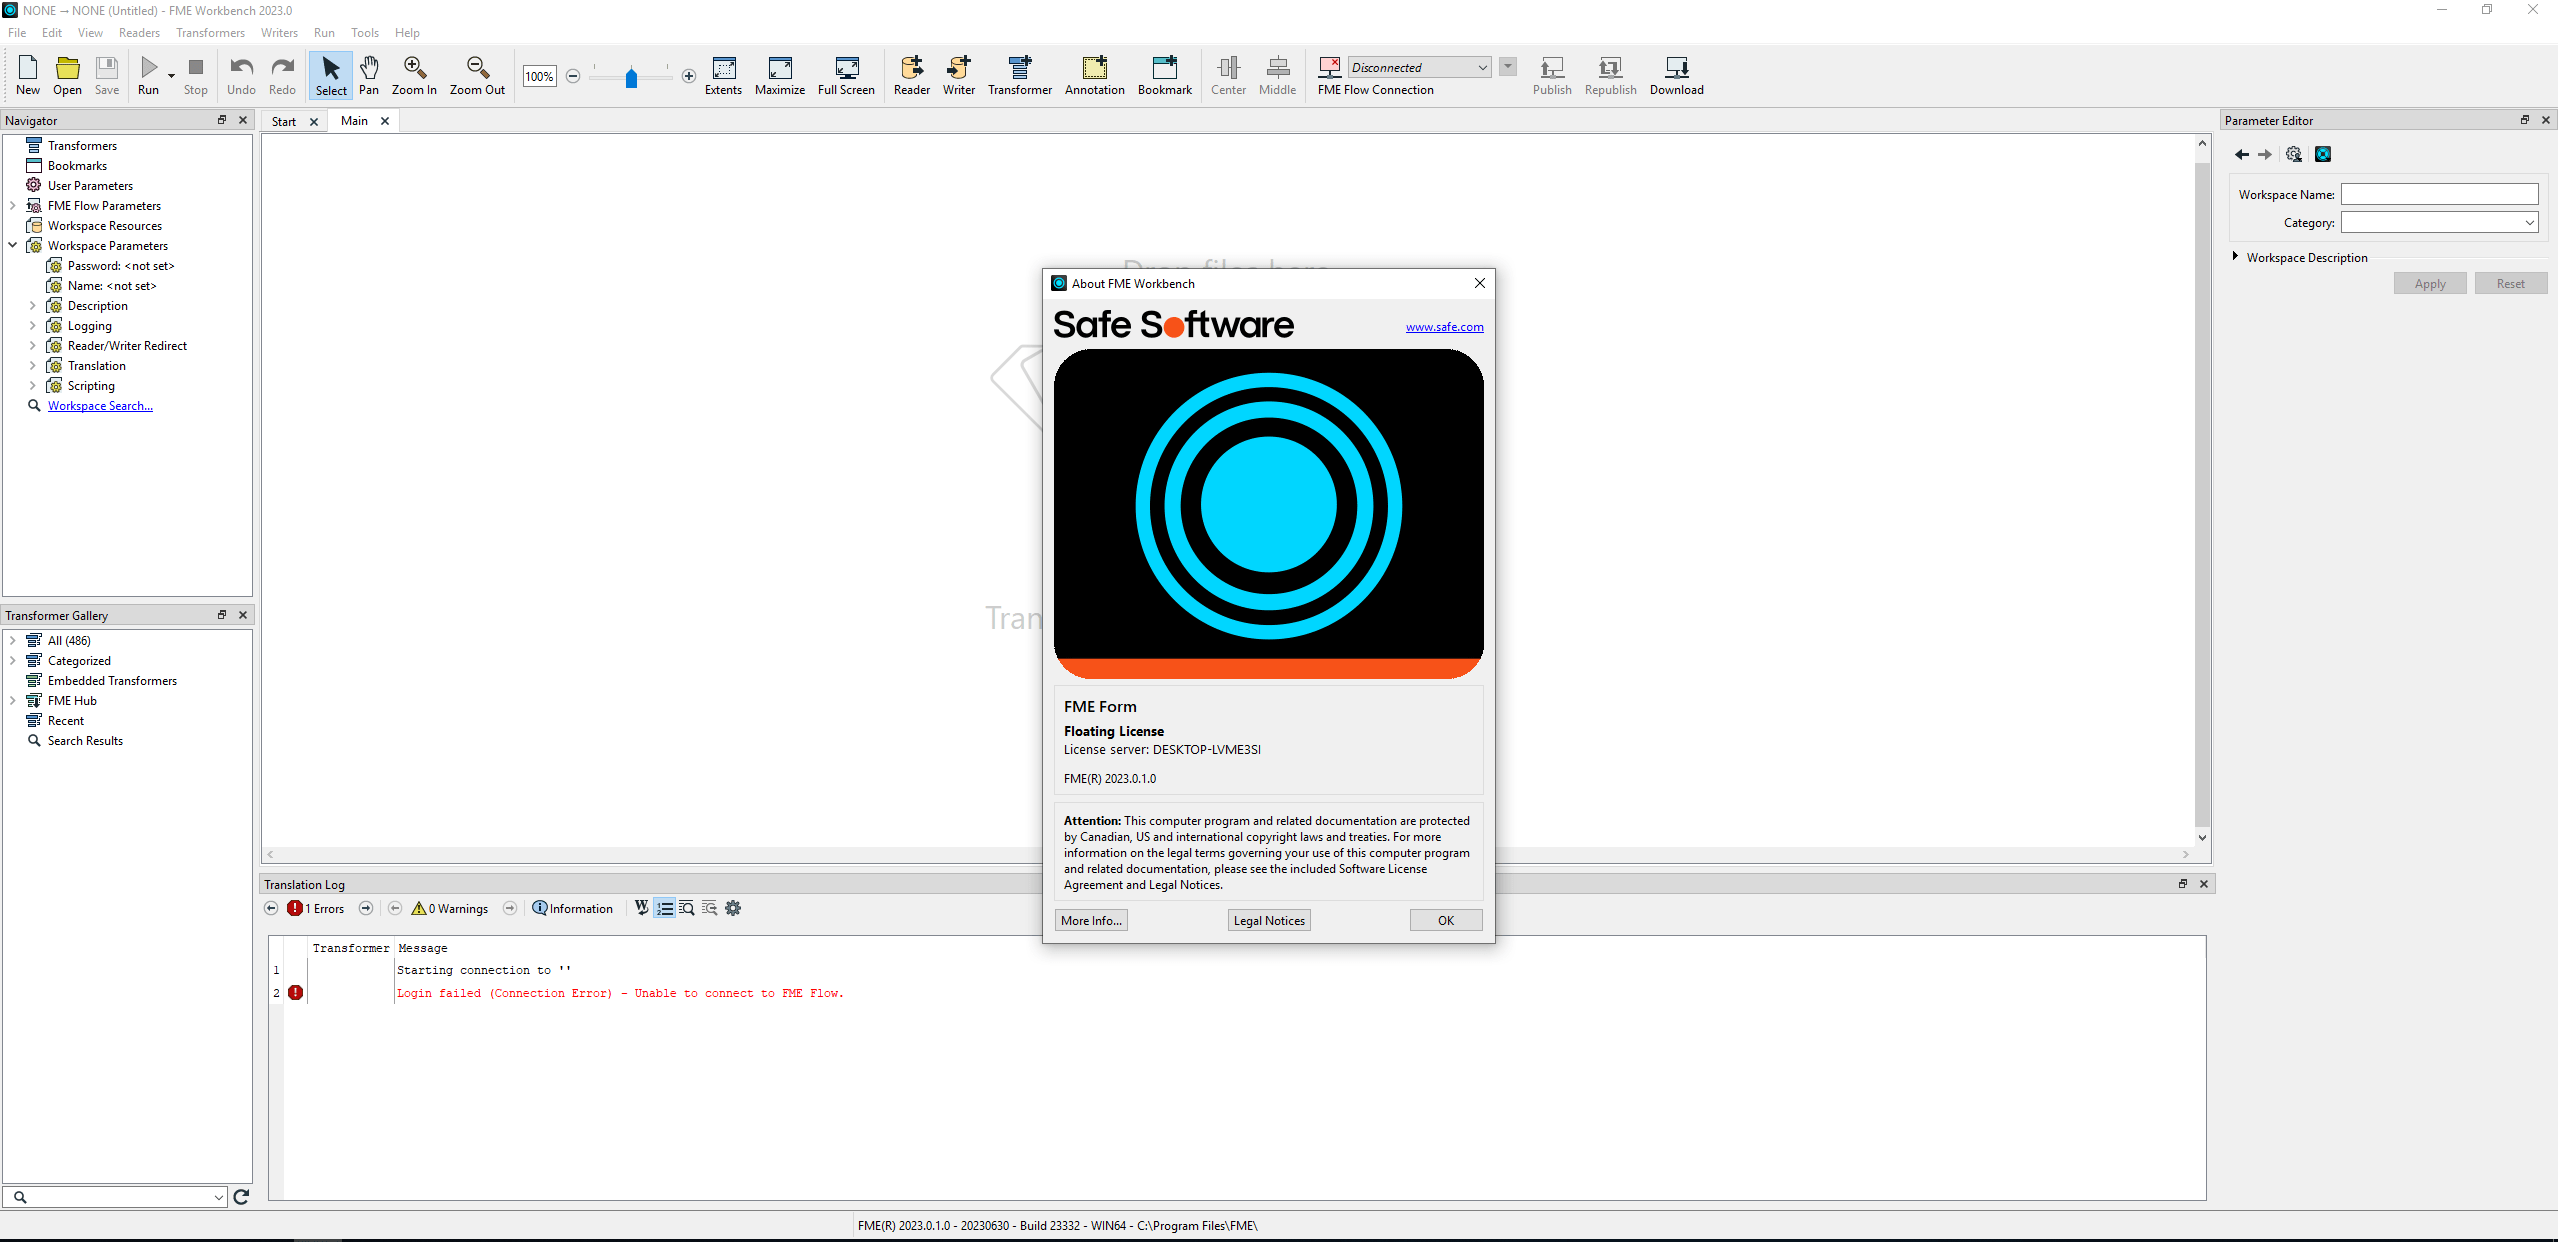
Task: Click Workspace Search... link in Navigator
Action: (100, 405)
